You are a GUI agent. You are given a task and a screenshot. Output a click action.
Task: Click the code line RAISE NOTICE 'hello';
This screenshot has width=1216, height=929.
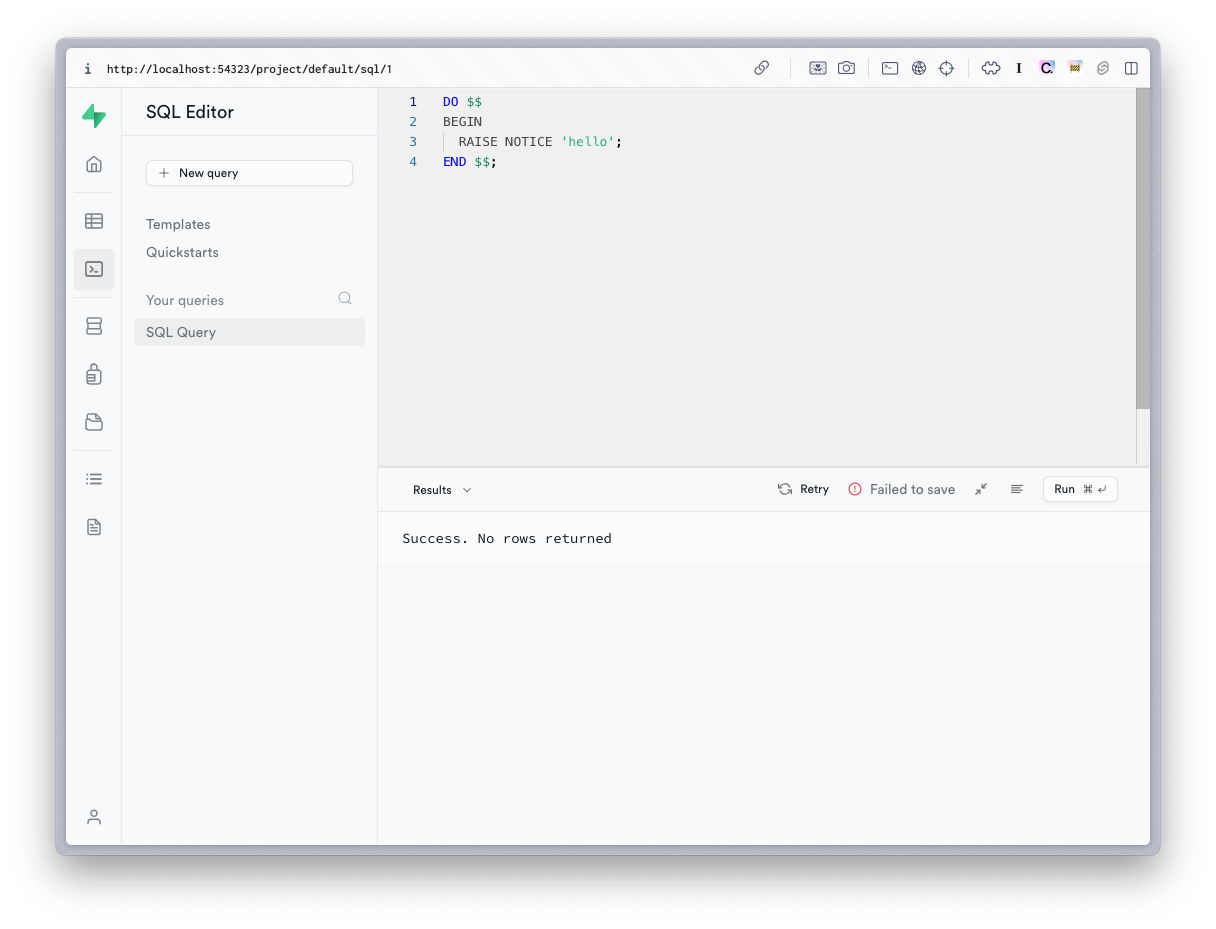tap(540, 142)
